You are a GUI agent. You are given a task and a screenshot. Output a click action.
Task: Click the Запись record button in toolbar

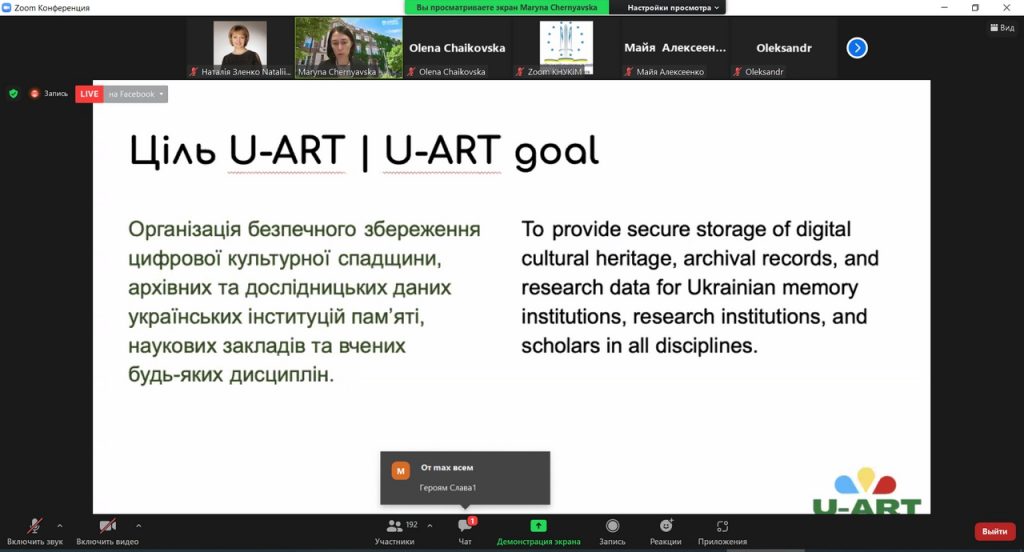(612, 532)
